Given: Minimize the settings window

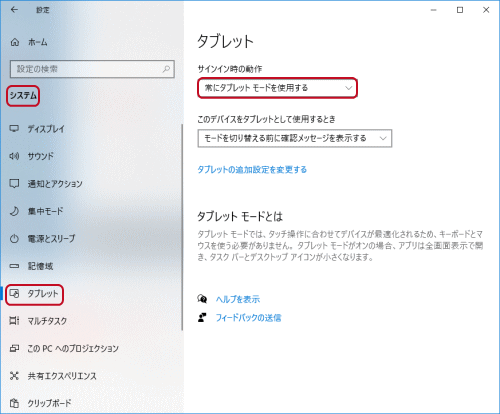Looking at the screenshot, I should point(434,10).
